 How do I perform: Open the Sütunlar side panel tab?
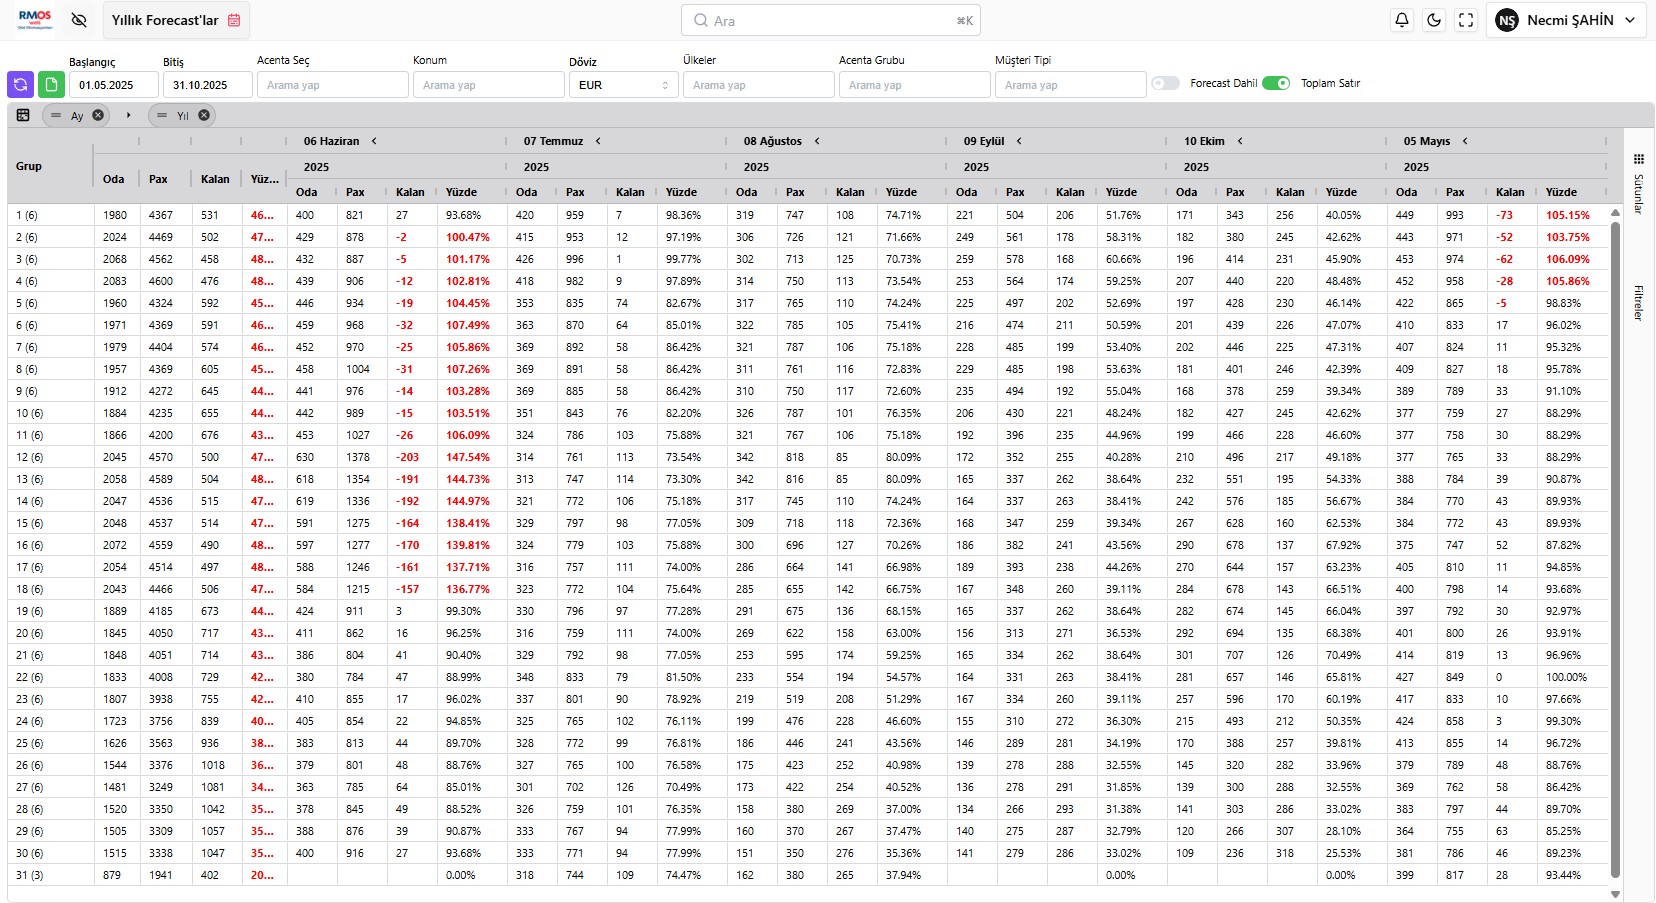click(x=1639, y=185)
